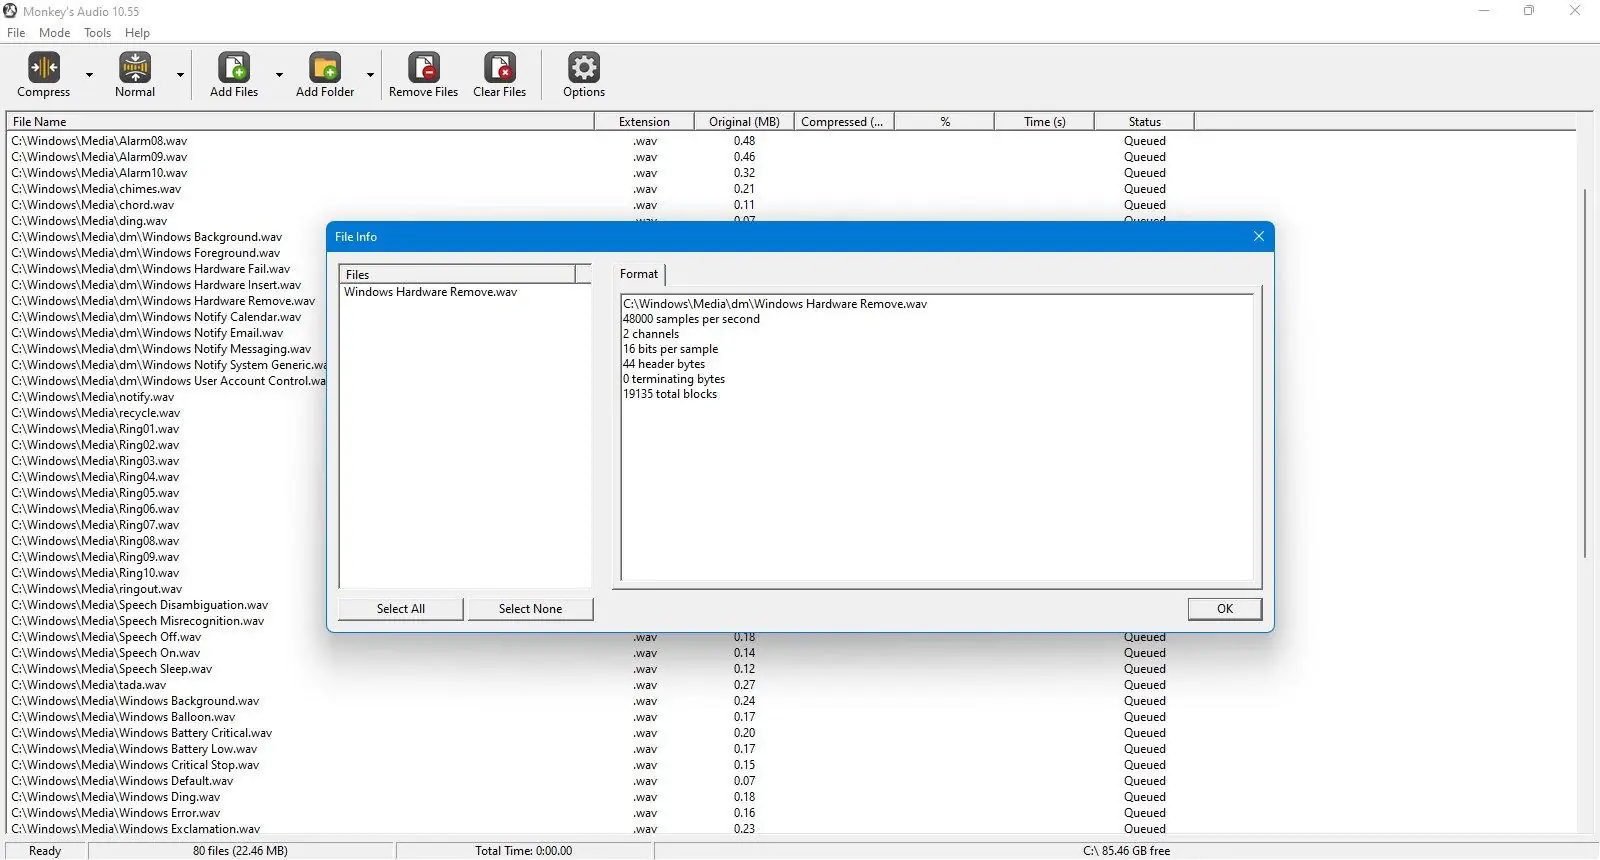Select the Ring01.wav row

(95, 429)
